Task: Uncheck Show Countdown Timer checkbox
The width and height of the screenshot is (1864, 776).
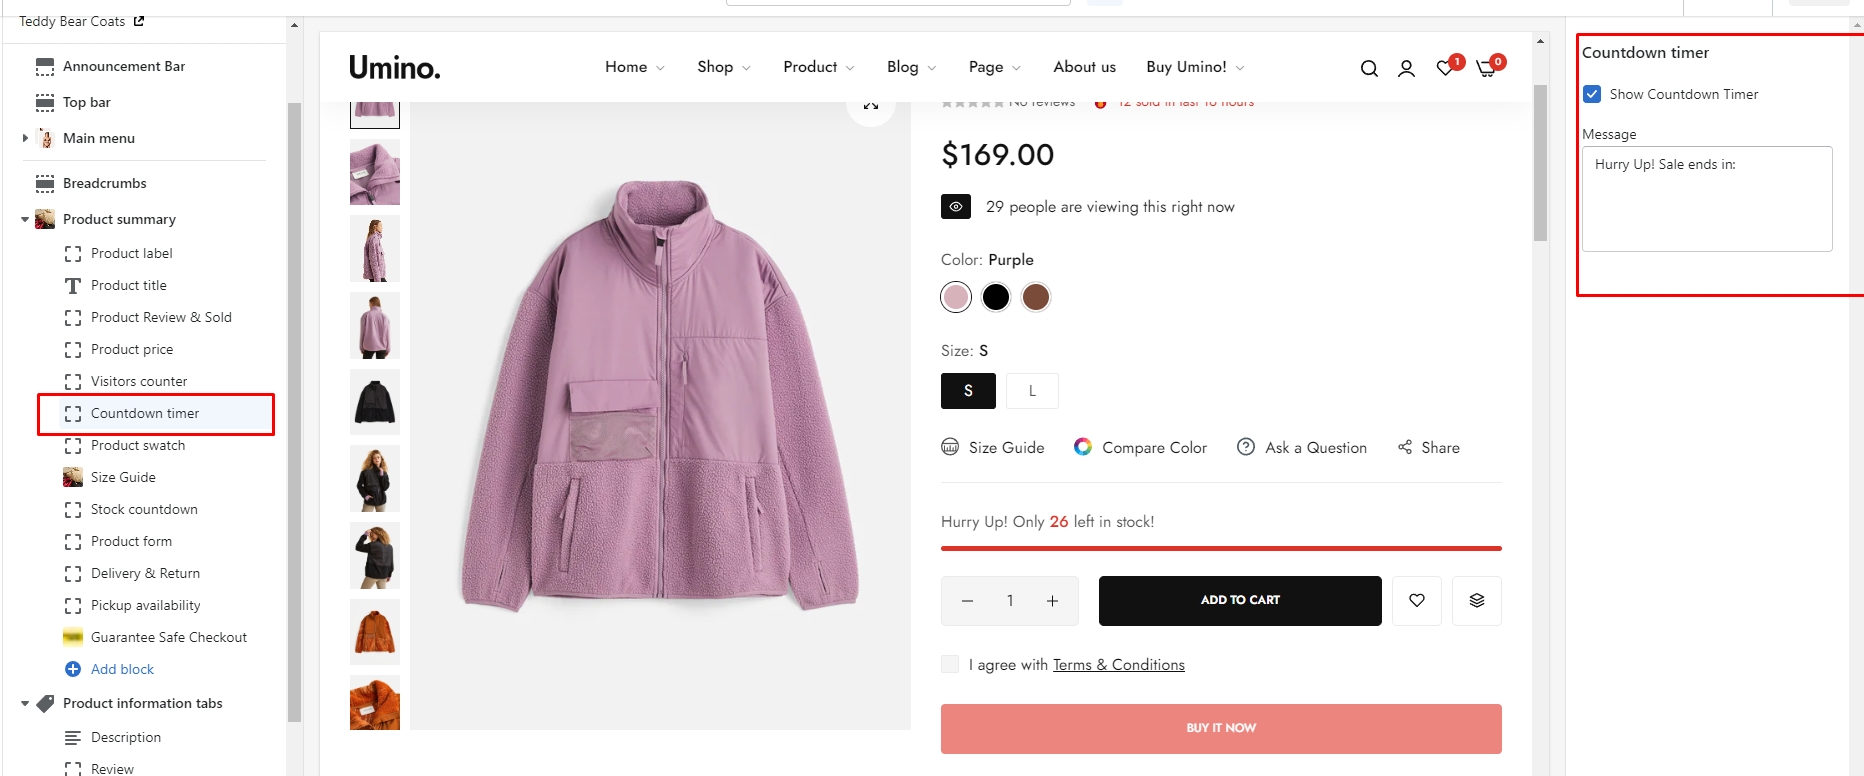Action: click(1592, 94)
